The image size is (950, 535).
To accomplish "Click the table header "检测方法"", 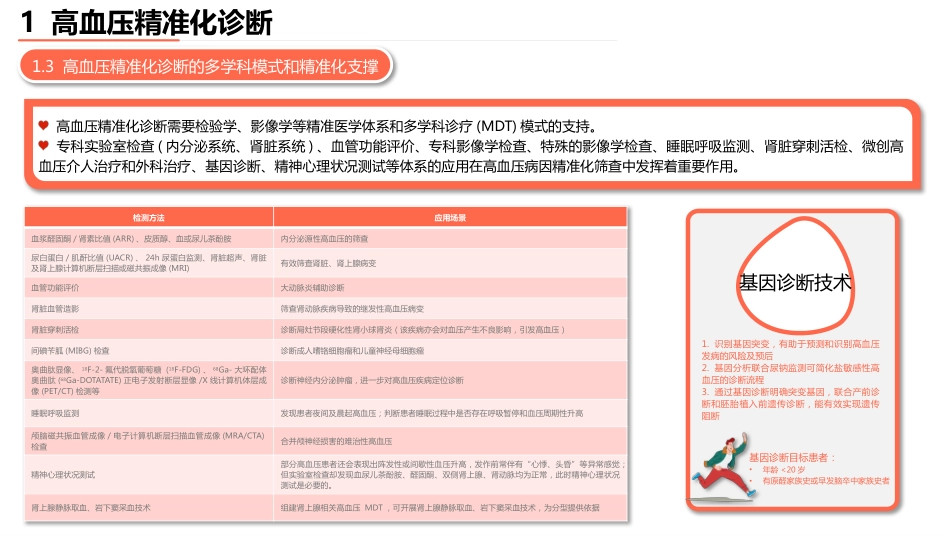I will pyautogui.click(x=148, y=218).
